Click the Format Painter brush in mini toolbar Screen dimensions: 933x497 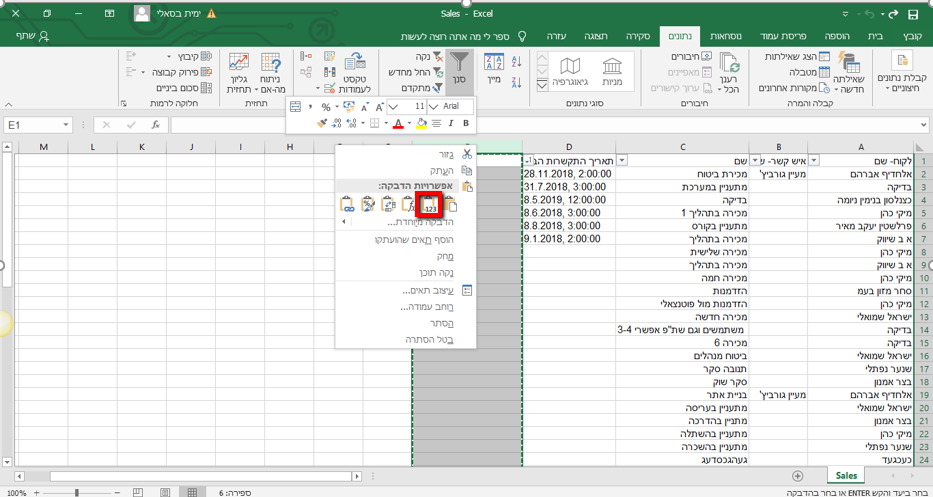(x=321, y=123)
